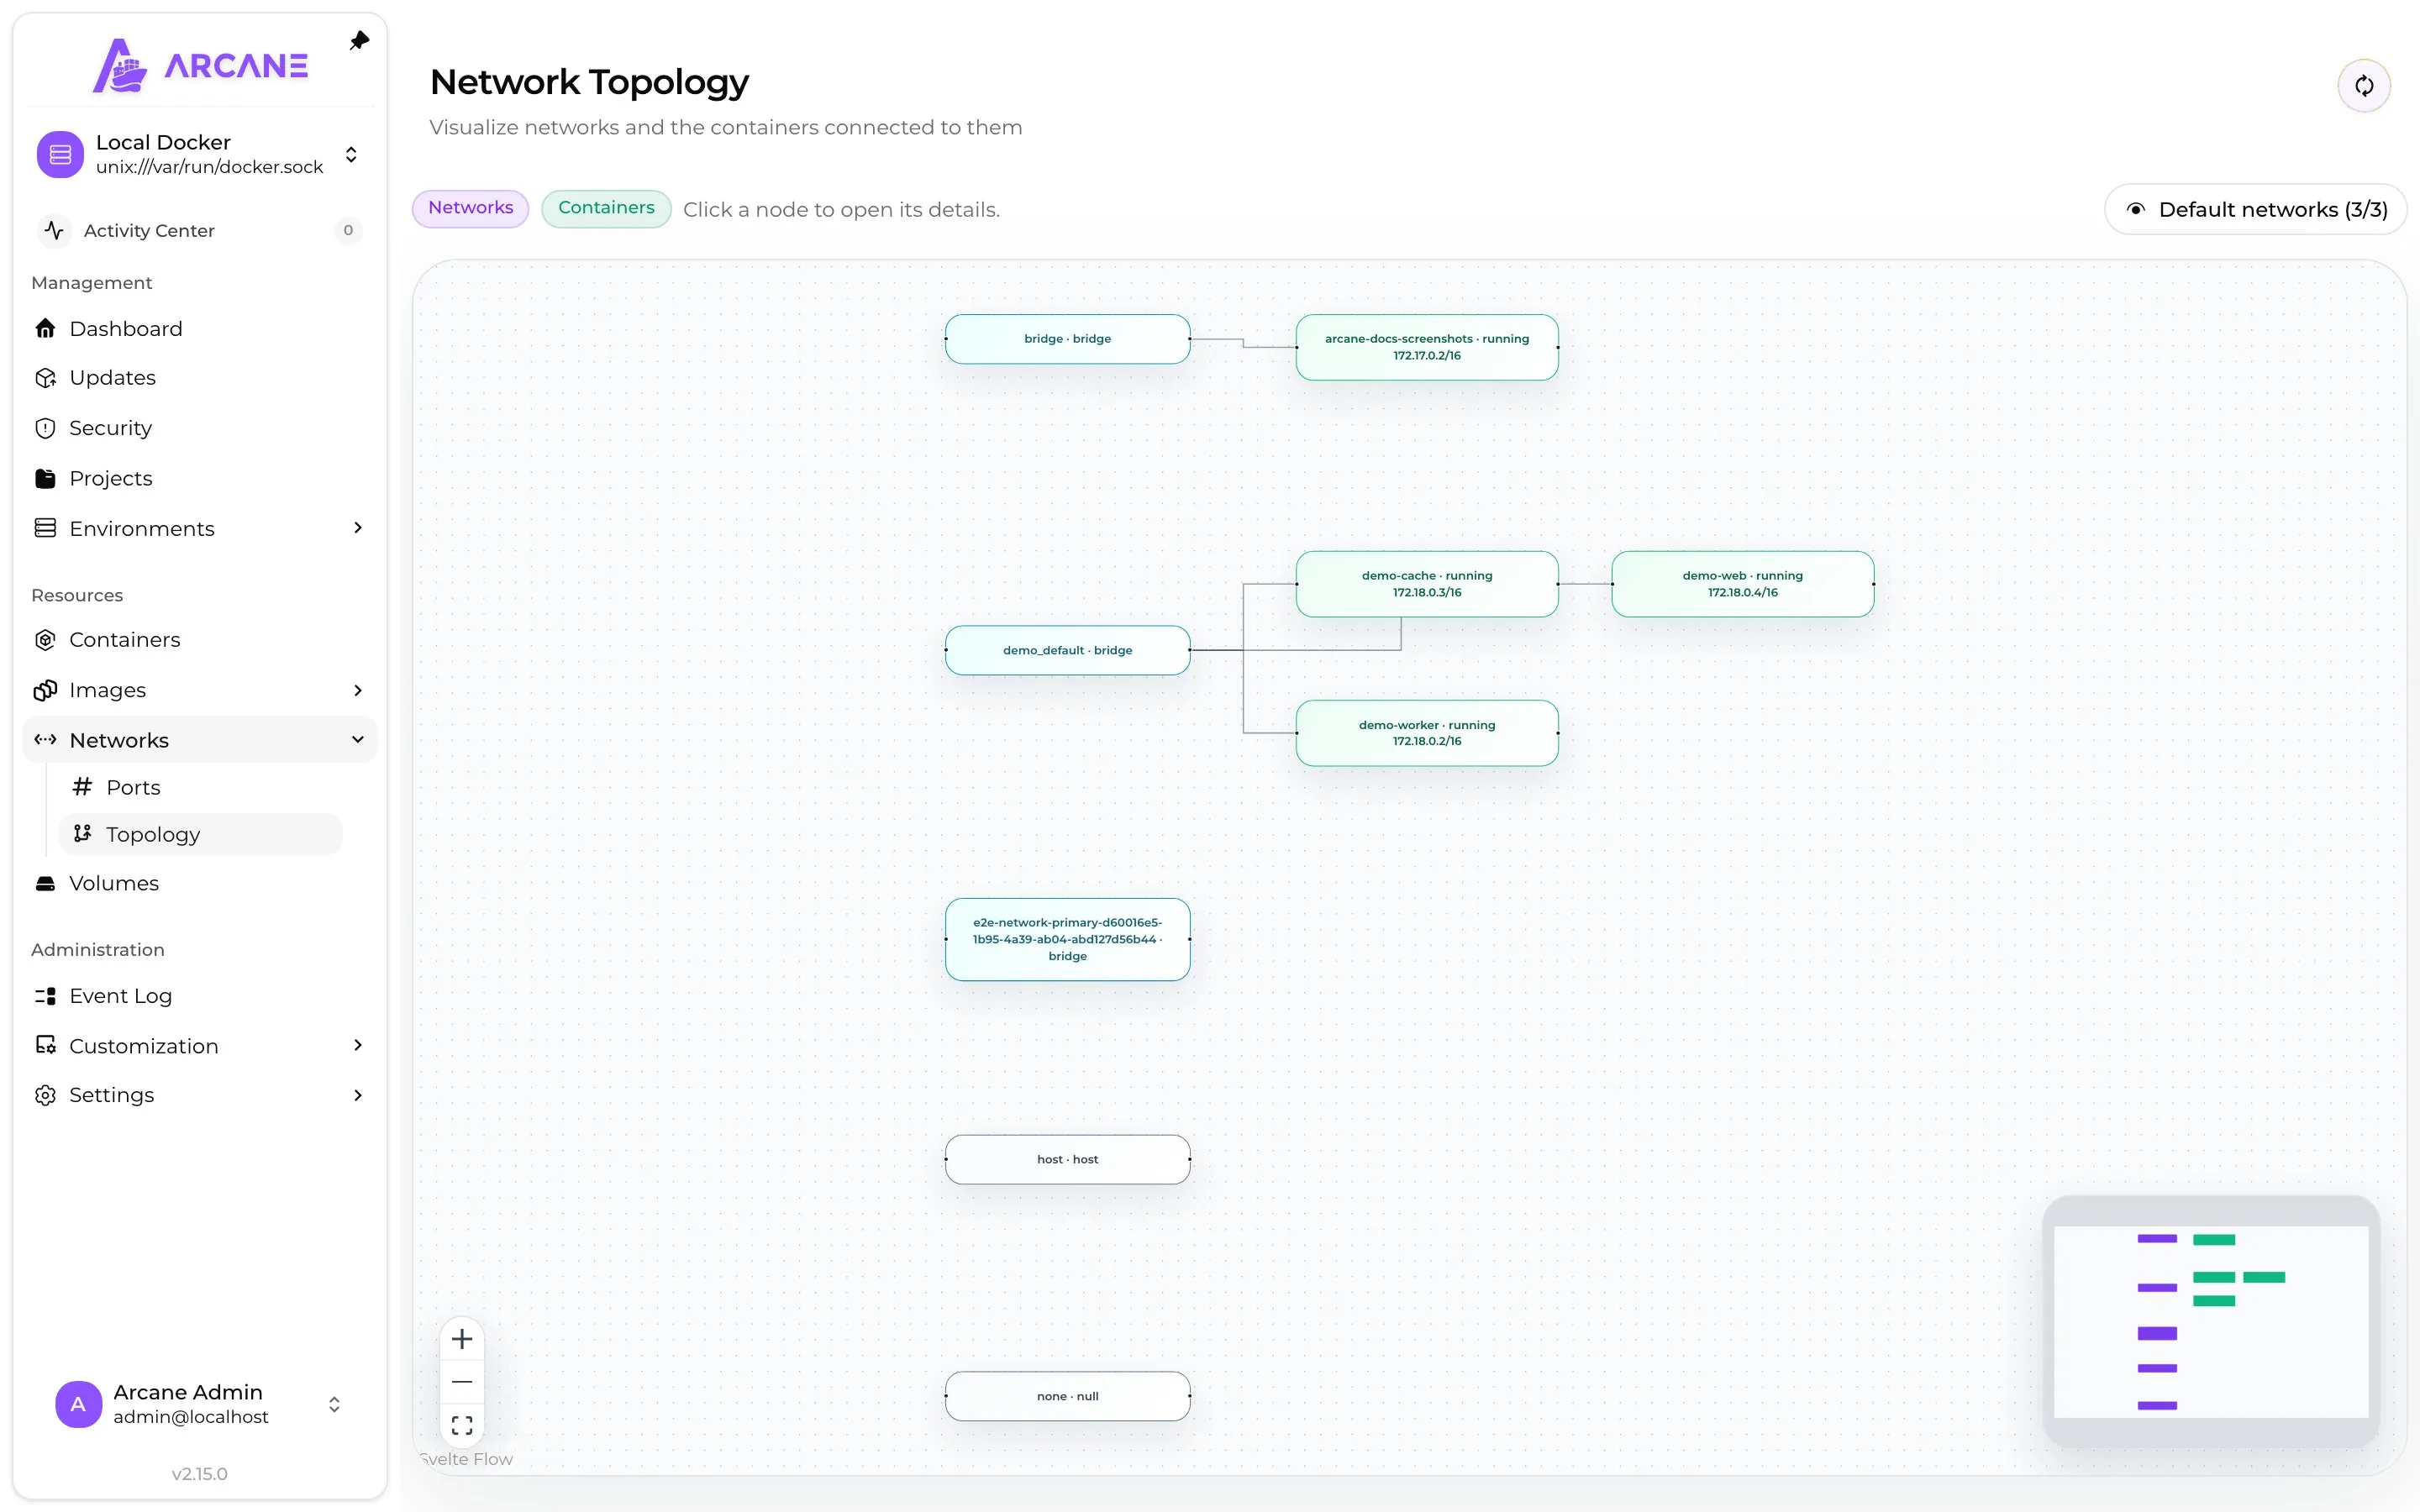Image resolution: width=2420 pixels, height=1512 pixels.
Task: Click the Security shield icon
Action: [45, 428]
